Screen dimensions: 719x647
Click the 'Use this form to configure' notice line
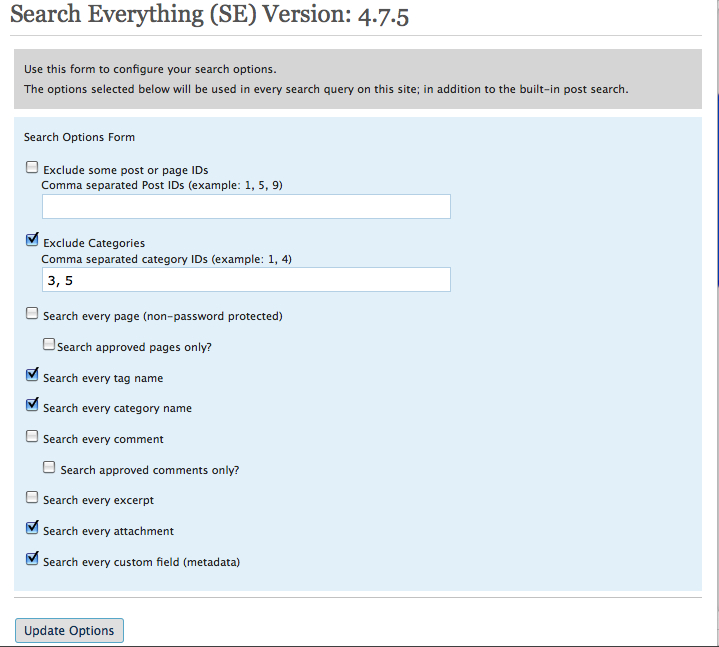[x=150, y=69]
